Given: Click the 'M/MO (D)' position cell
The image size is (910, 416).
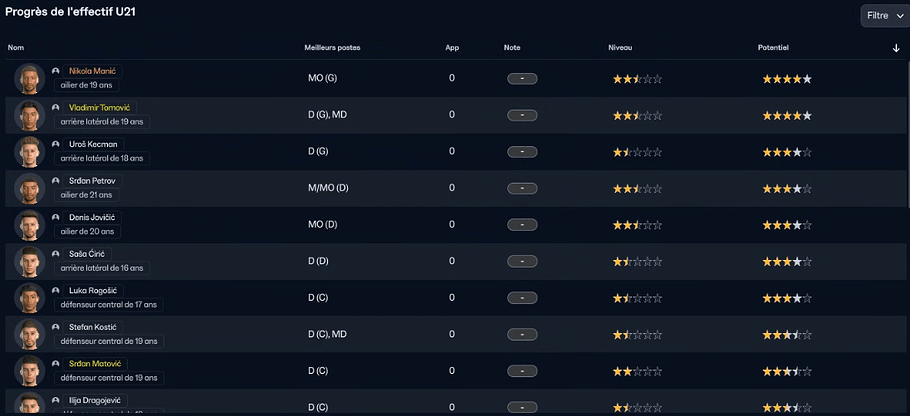Looking at the screenshot, I should pos(328,188).
